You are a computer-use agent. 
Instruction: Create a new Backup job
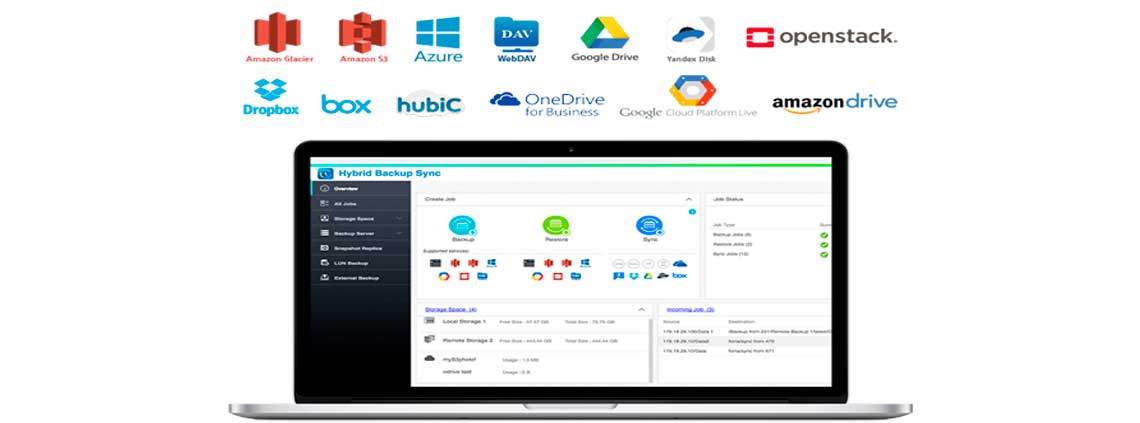(462, 227)
